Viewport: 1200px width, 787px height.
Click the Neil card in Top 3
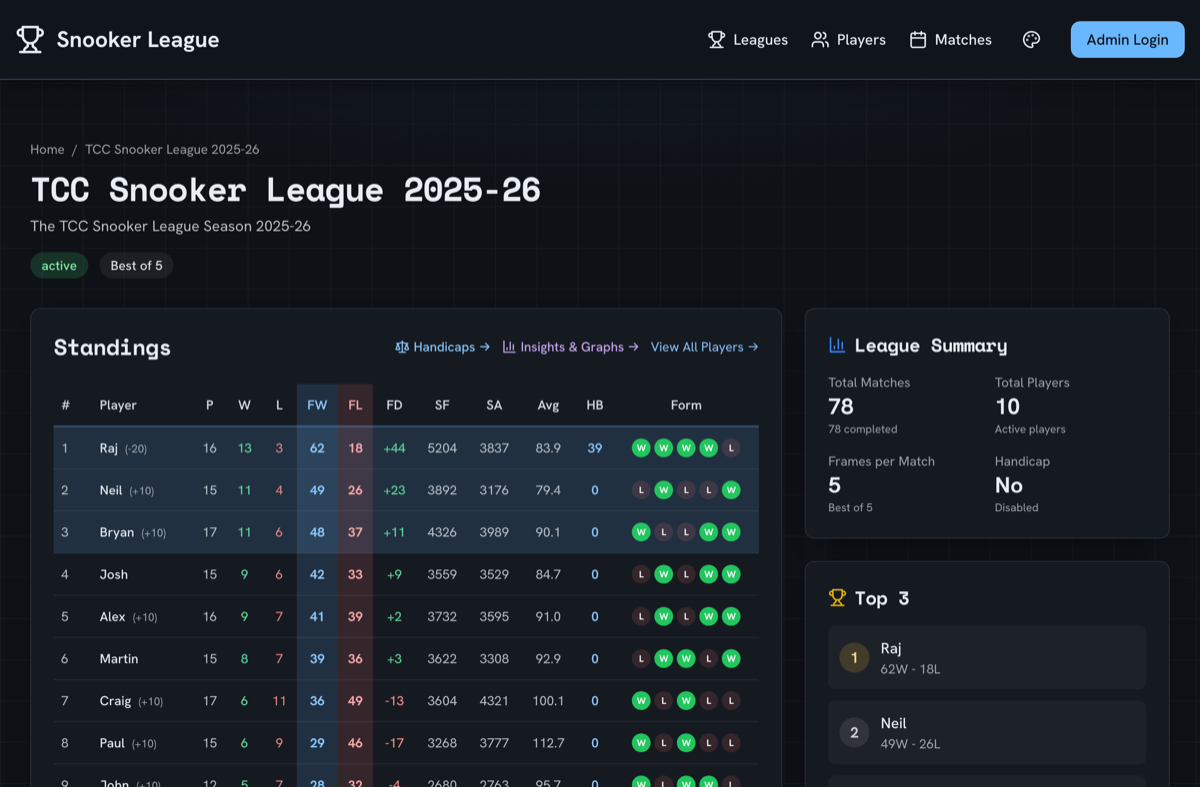point(987,733)
